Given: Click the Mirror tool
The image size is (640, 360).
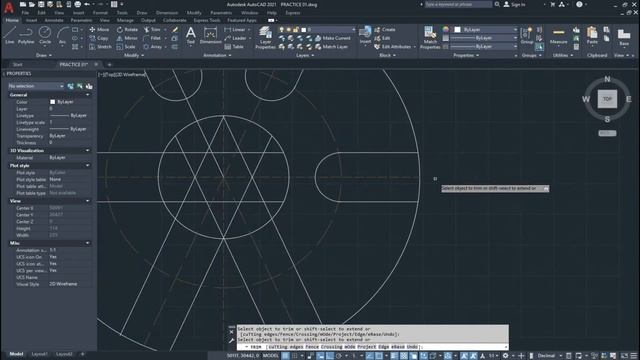Looking at the screenshot, I should (x=127, y=38).
